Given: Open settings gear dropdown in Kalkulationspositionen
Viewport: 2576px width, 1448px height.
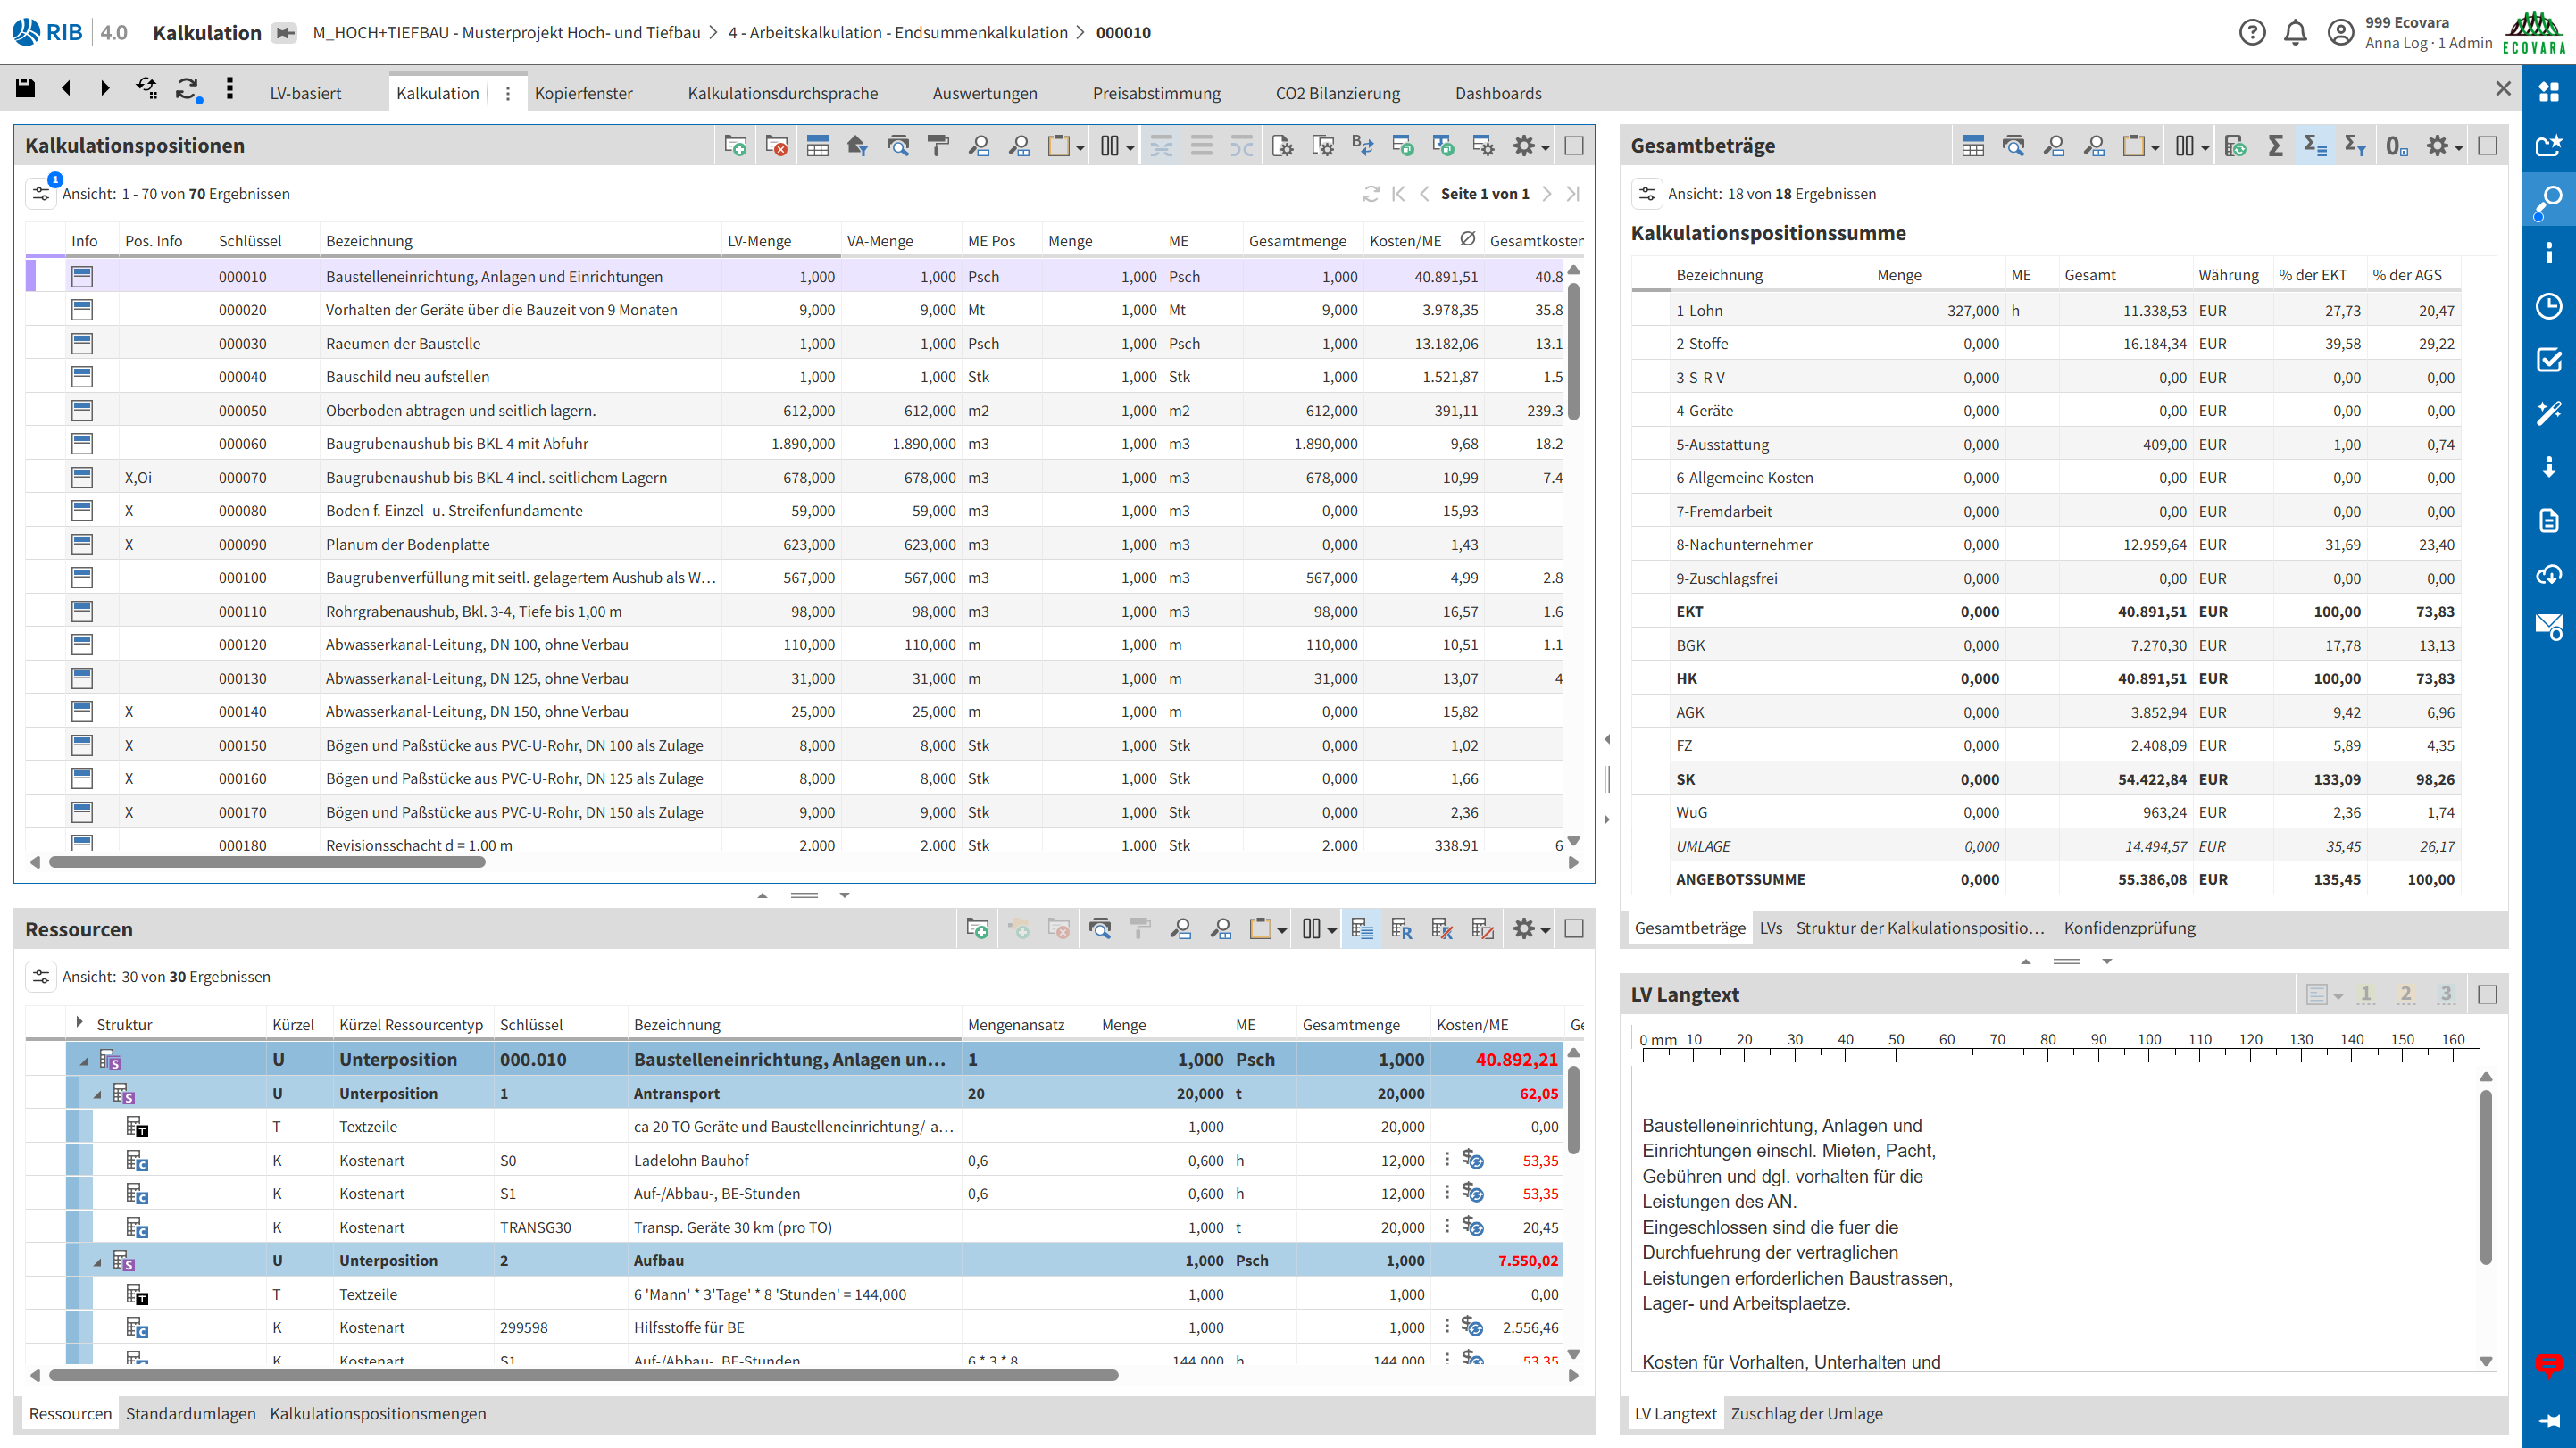Looking at the screenshot, I should (1530, 146).
